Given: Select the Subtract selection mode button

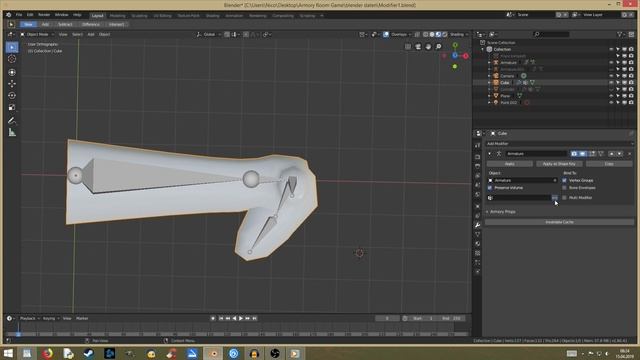Looking at the screenshot, I should pyautogui.click(x=65, y=24).
